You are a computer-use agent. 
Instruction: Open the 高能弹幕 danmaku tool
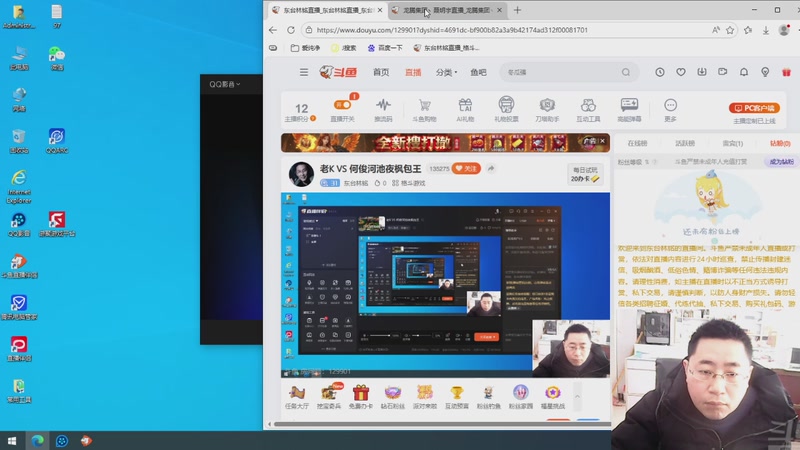[629, 110]
